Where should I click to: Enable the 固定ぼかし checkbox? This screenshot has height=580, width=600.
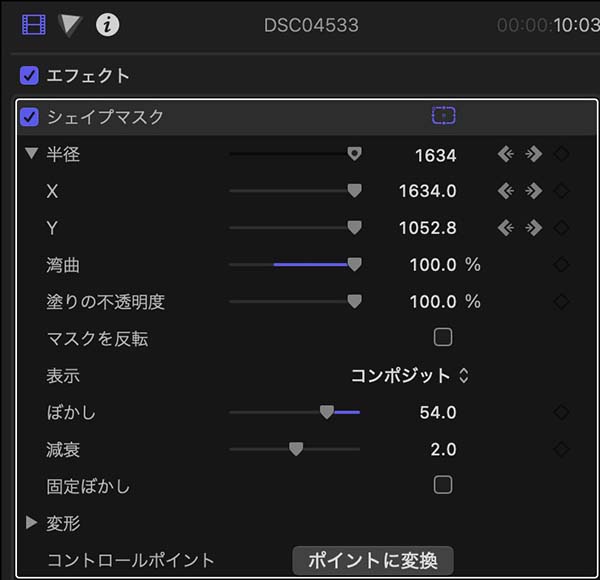point(443,485)
